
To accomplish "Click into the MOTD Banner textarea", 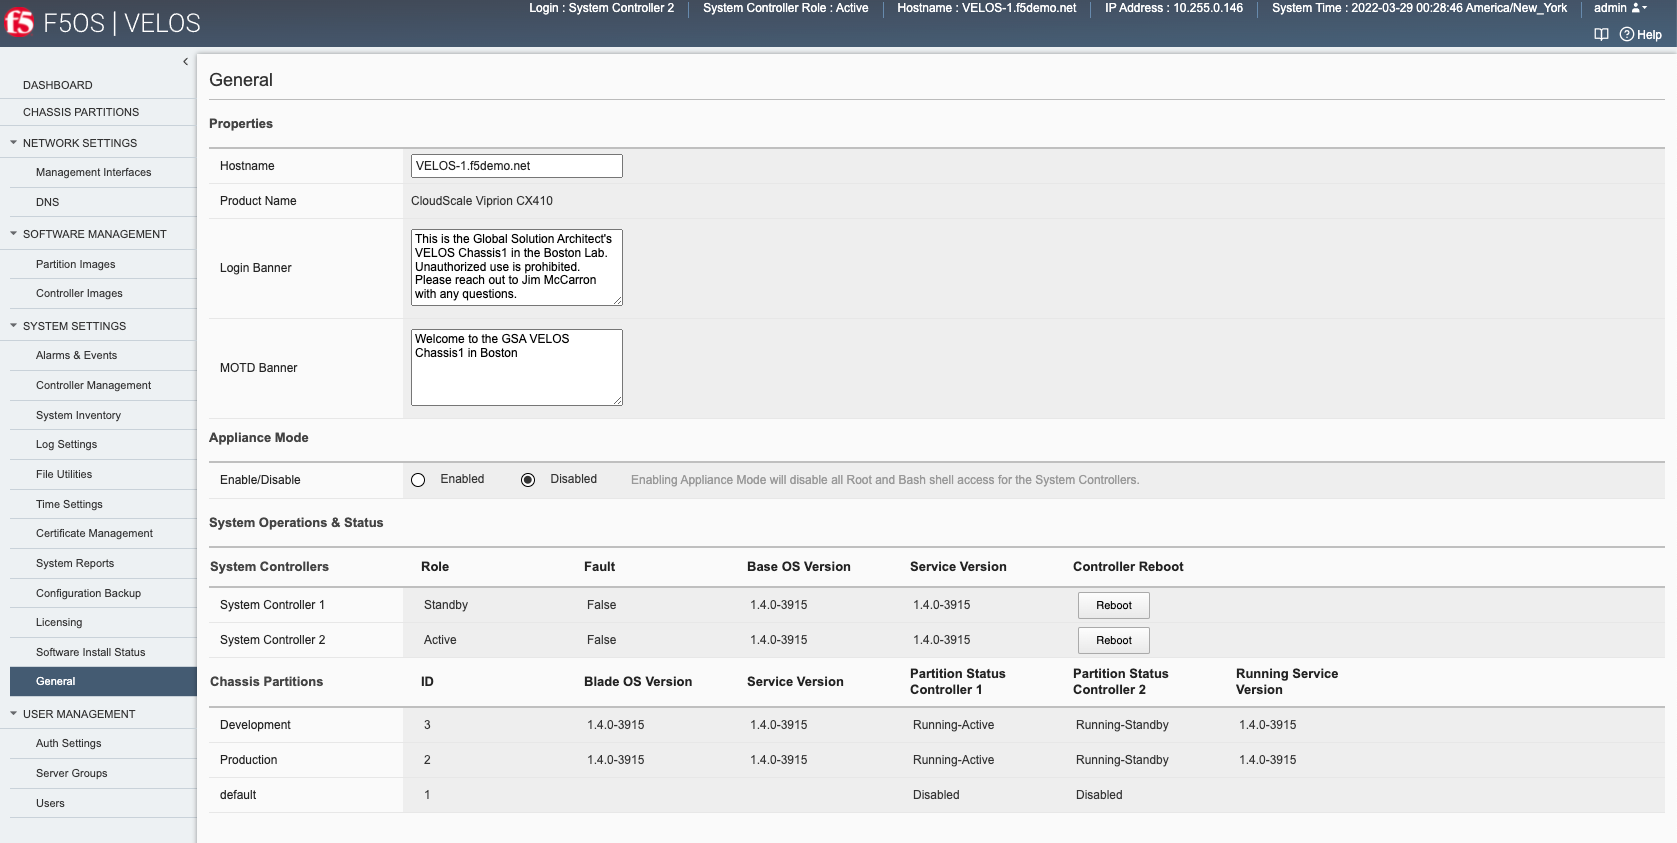I will pyautogui.click(x=517, y=367).
